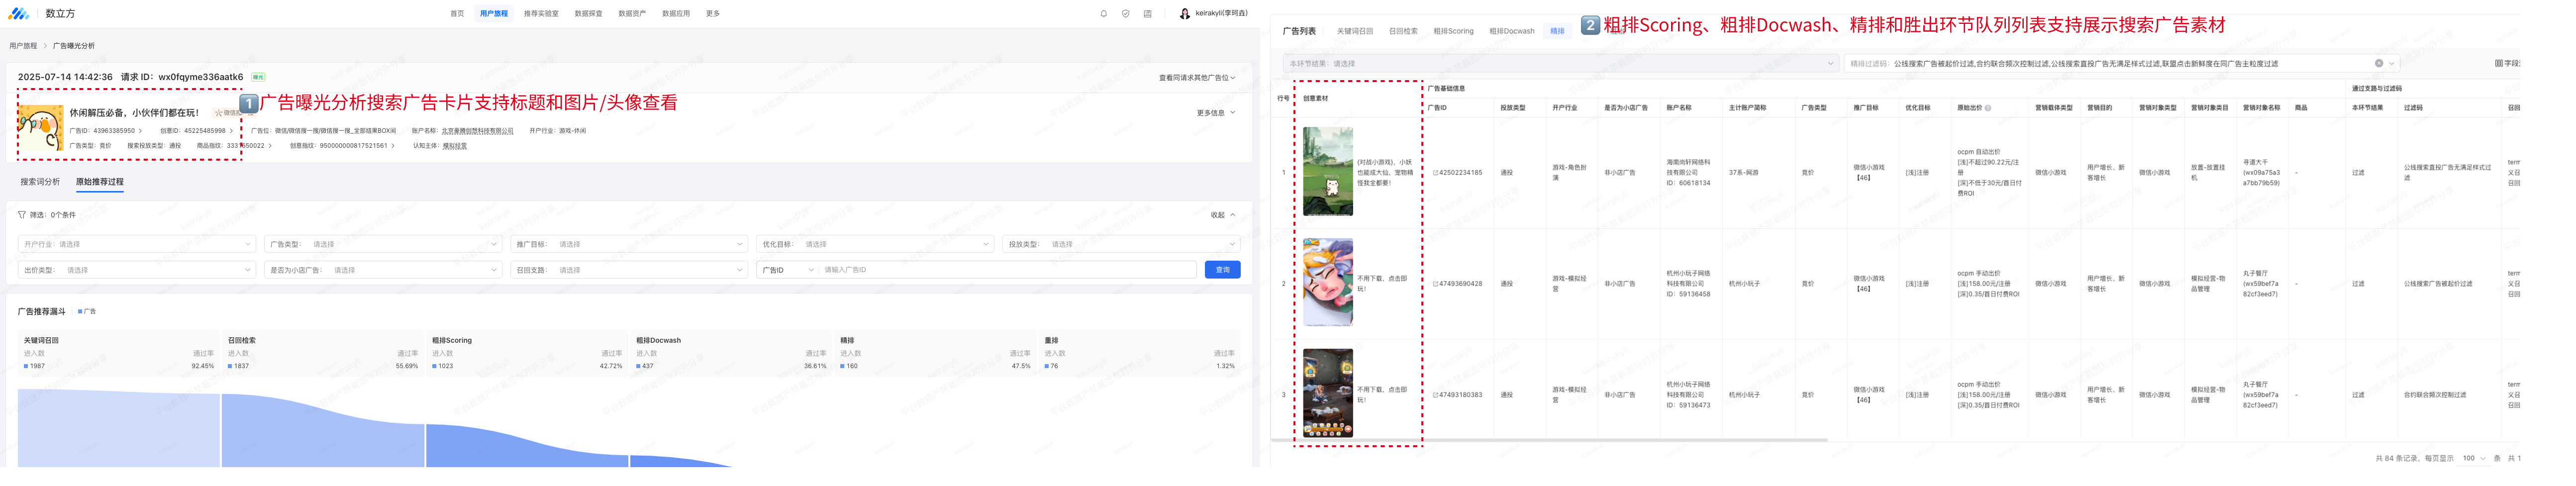Click link icon beside ad ID 47493180383
This screenshot has width=2576, height=486.
1435,395
